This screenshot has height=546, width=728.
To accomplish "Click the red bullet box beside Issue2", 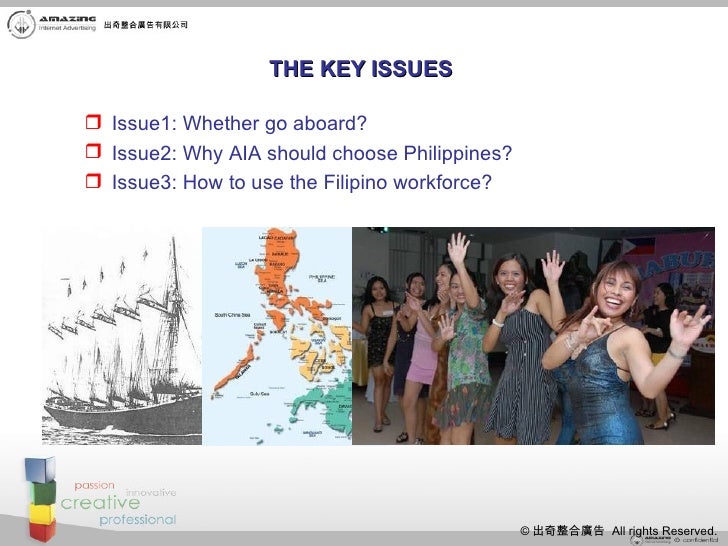I will [93, 151].
